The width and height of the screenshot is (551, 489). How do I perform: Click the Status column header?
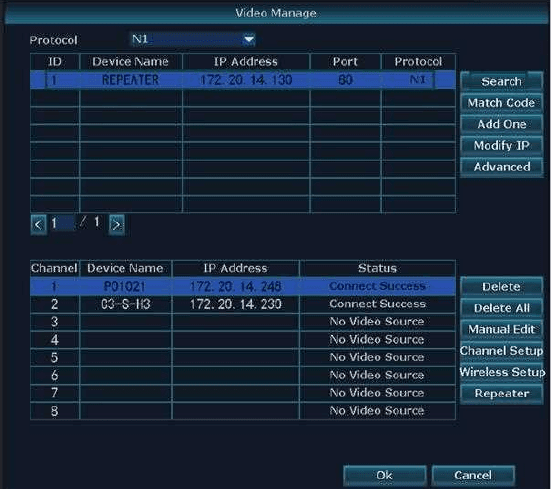(377, 268)
